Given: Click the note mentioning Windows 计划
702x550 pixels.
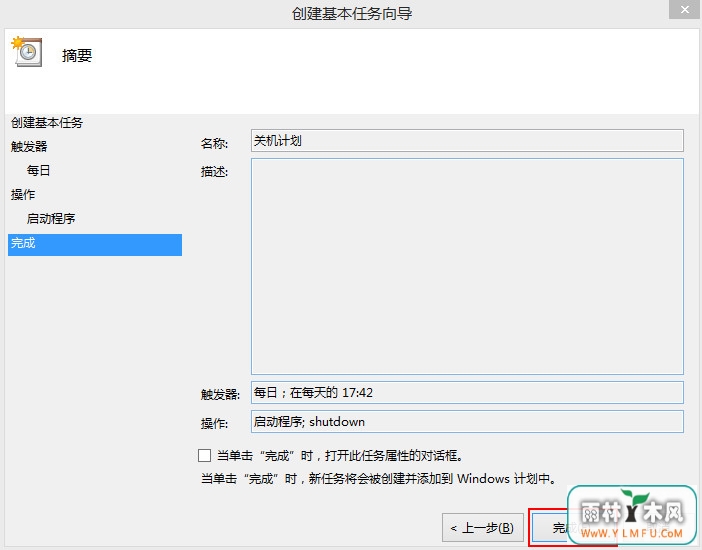Looking at the screenshot, I should click(x=379, y=479).
